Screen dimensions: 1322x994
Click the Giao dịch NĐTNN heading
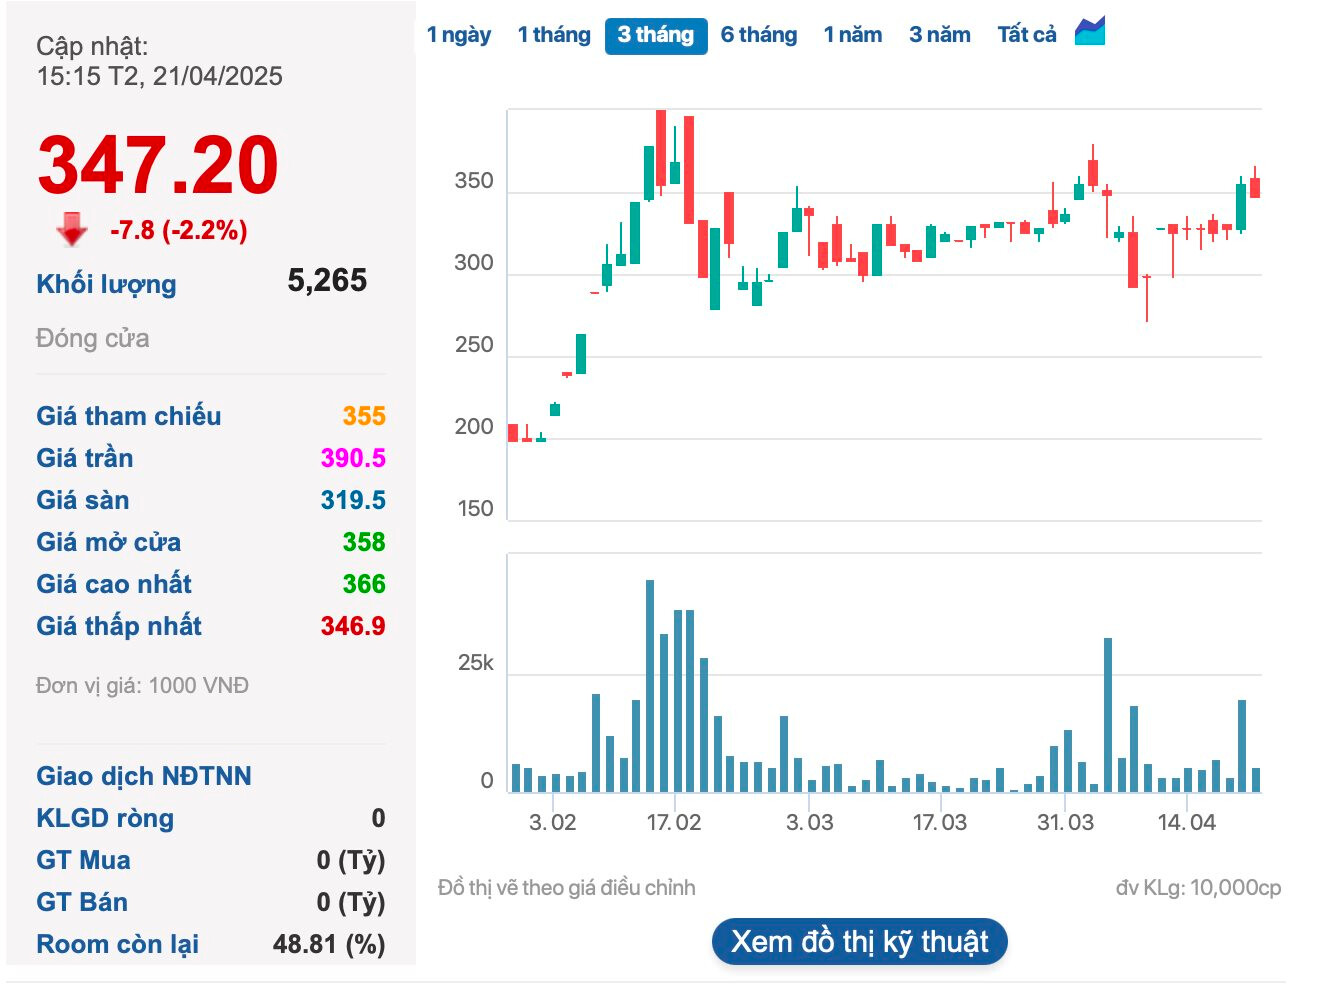point(144,776)
